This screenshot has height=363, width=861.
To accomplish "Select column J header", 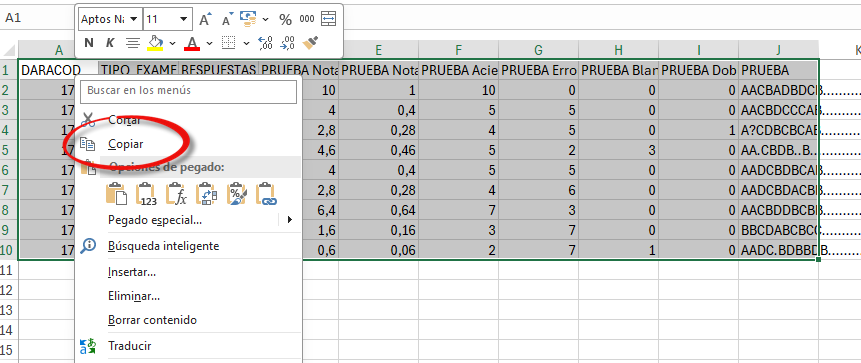I will [779, 50].
